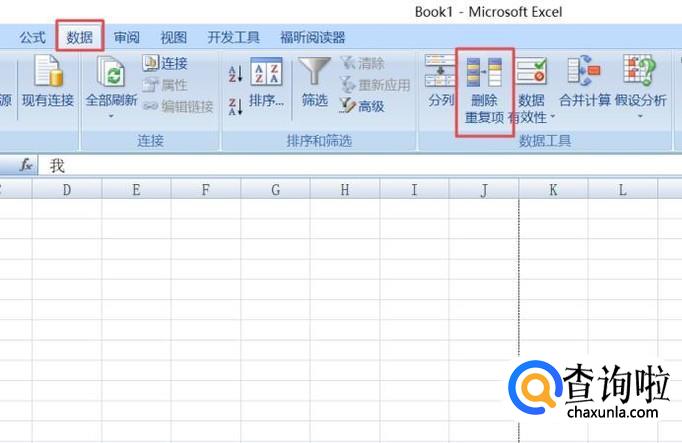Screen dimensions: 682x443
Task: Switch to the 数据 ribbon tab
Action: pyautogui.click(x=80, y=38)
